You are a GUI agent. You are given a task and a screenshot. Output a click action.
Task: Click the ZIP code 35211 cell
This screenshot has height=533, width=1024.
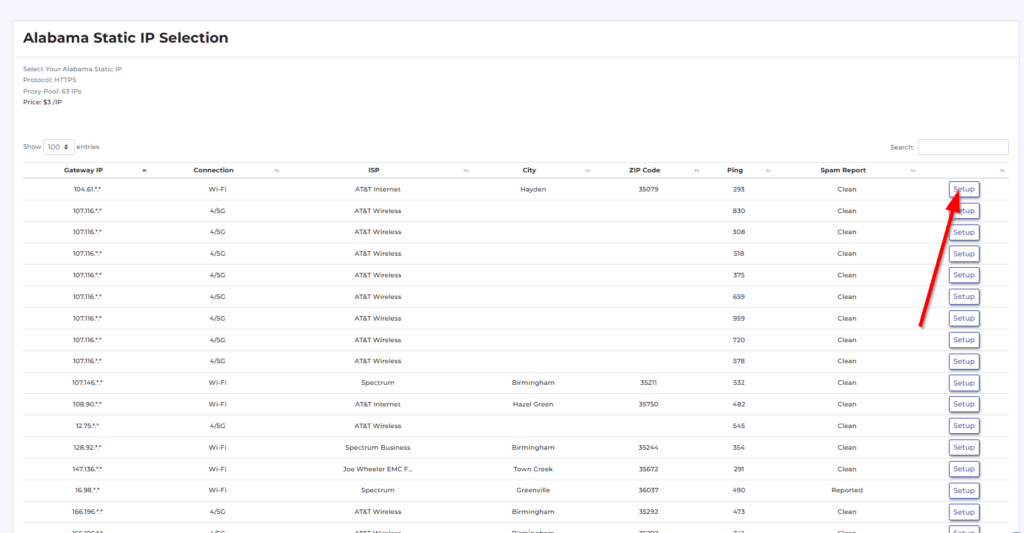point(648,383)
